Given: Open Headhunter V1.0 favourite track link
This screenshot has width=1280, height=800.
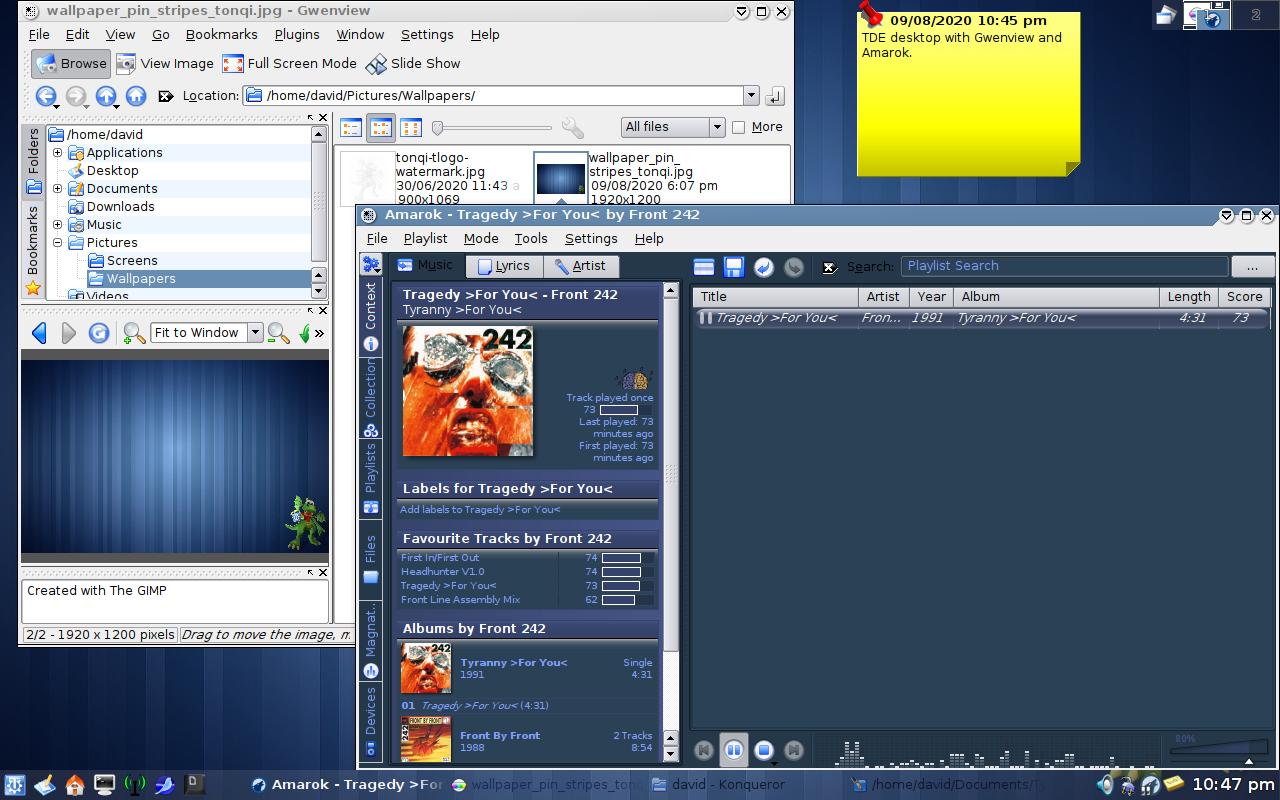Looking at the screenshot, I should coord(443,572).
